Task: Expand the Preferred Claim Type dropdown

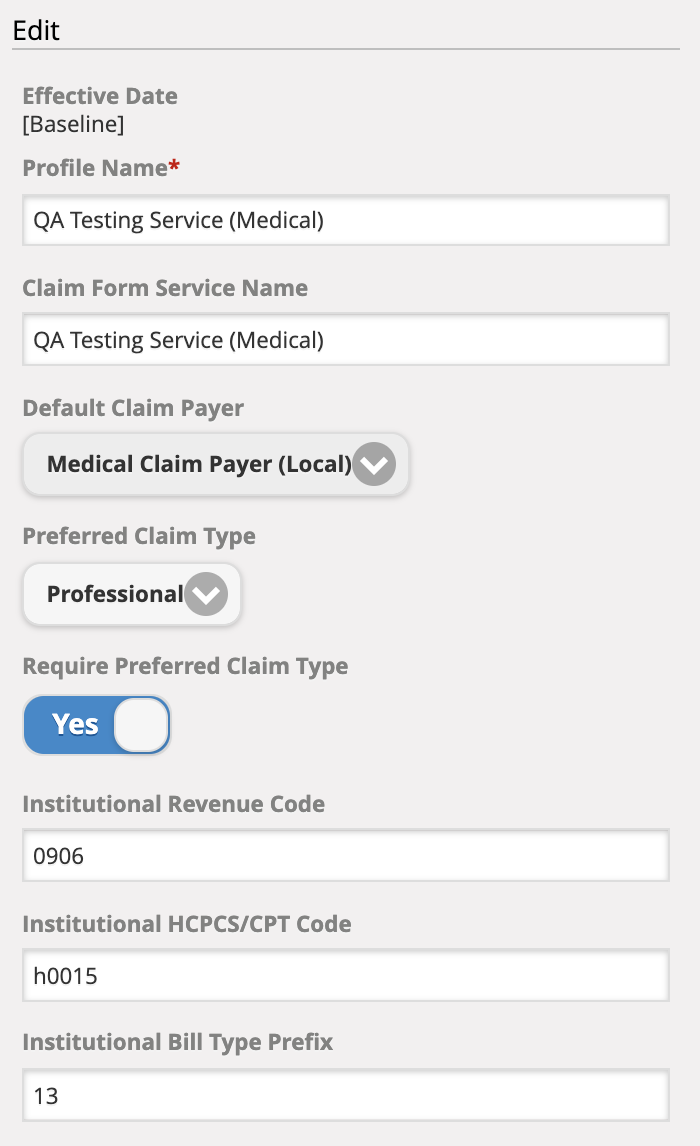Action: 131,594
